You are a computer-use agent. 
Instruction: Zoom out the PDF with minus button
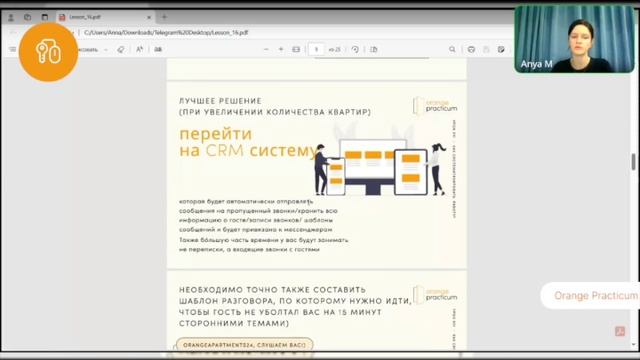click(266, 49)
